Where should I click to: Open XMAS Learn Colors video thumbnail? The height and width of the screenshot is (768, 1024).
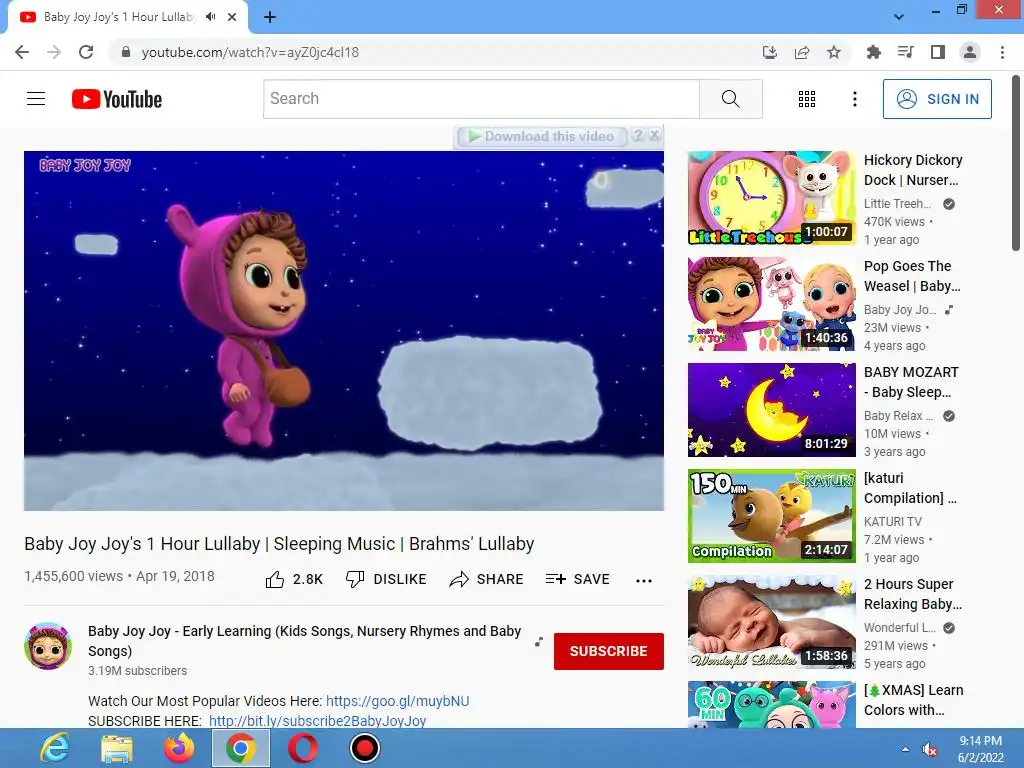click(771, 705)
